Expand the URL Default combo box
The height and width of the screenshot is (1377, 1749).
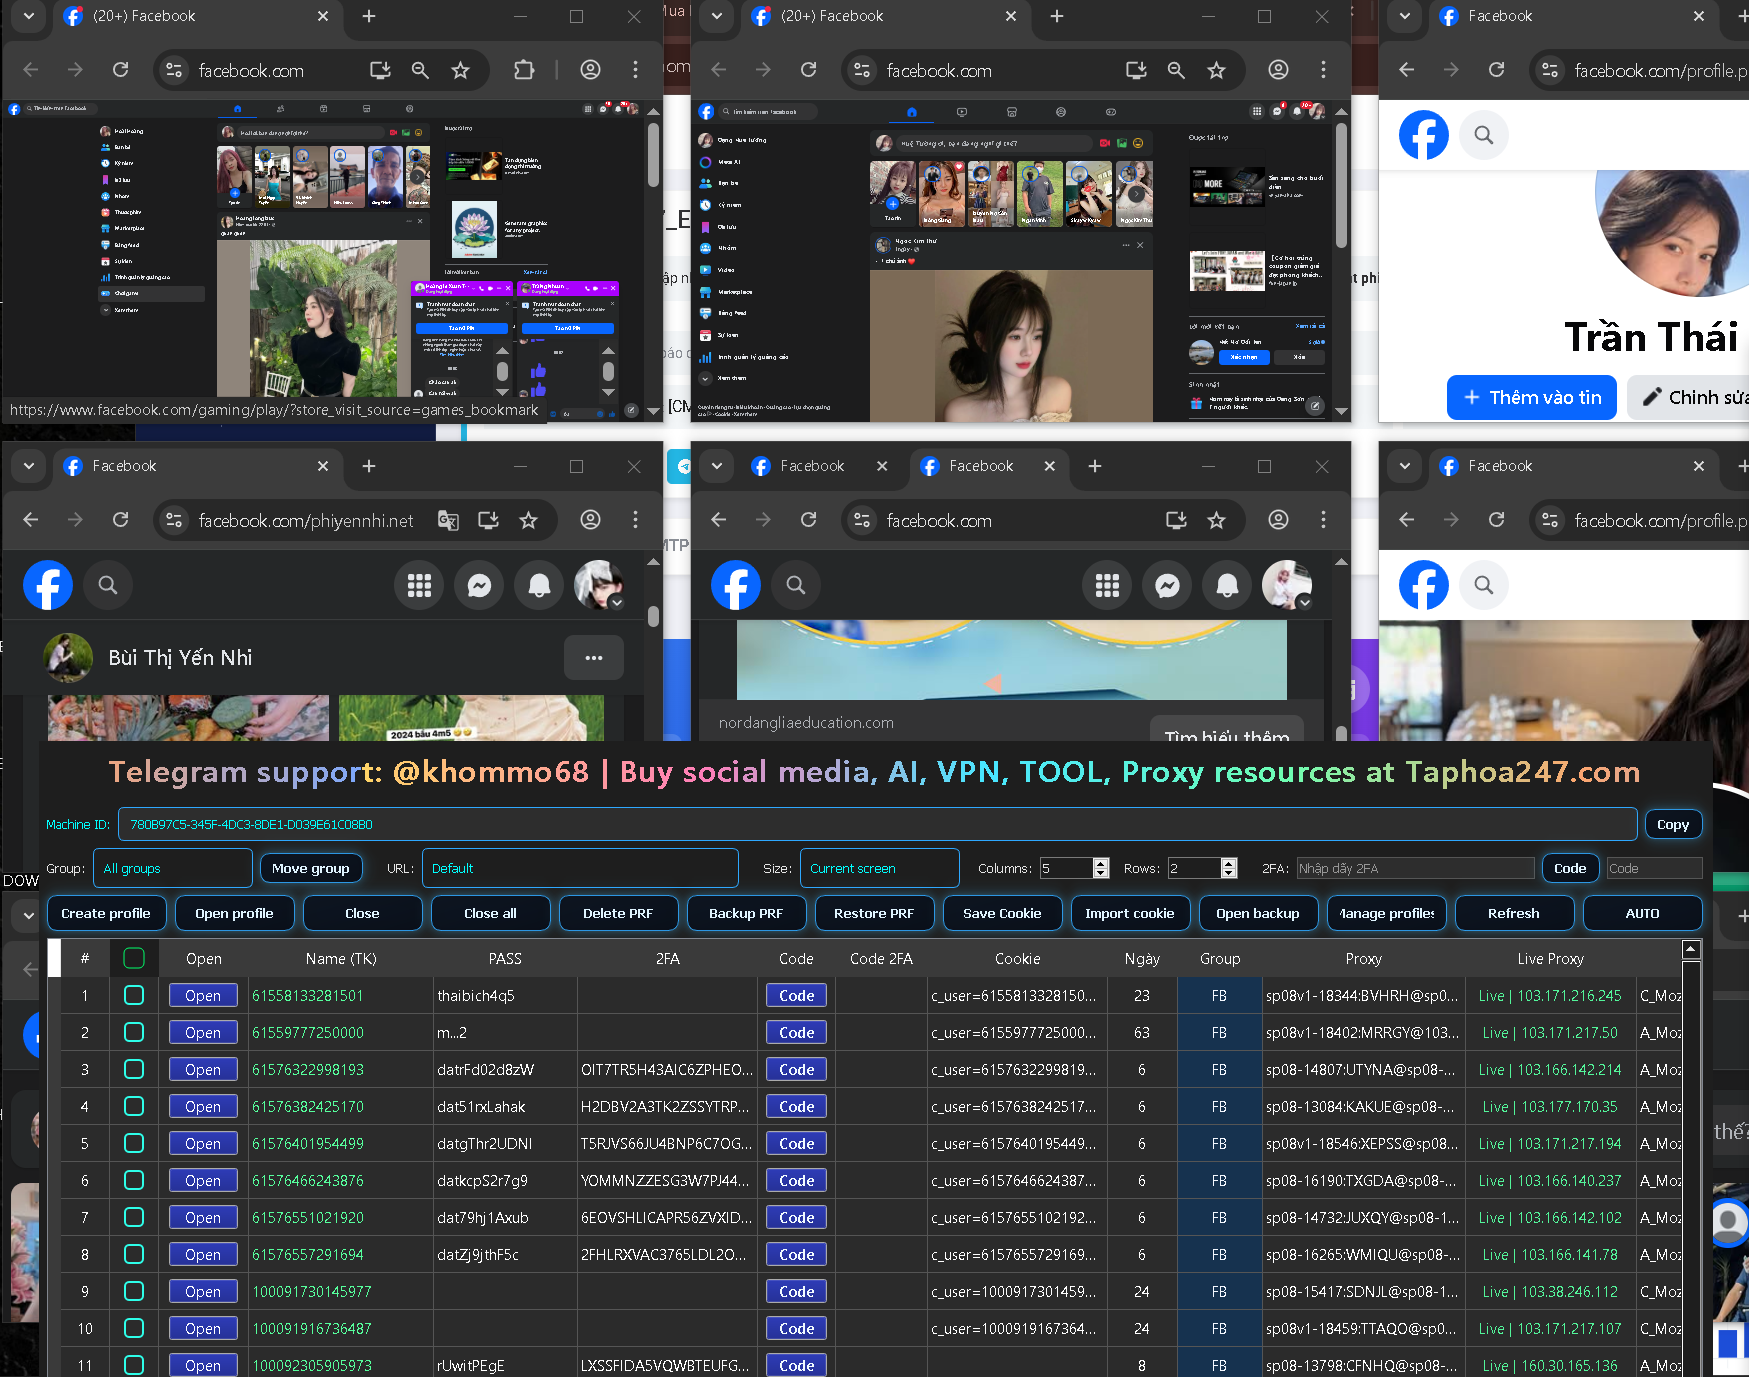pos(580,868)
